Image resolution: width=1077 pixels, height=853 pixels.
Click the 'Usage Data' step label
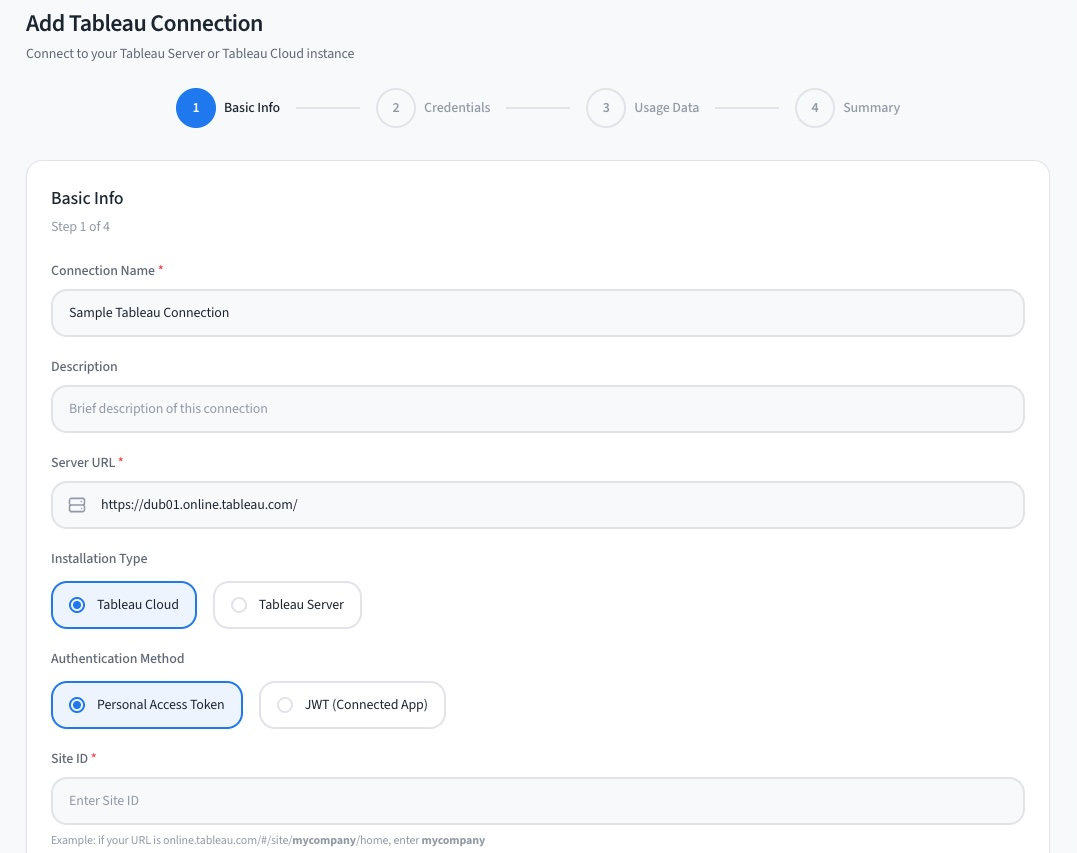666,108
